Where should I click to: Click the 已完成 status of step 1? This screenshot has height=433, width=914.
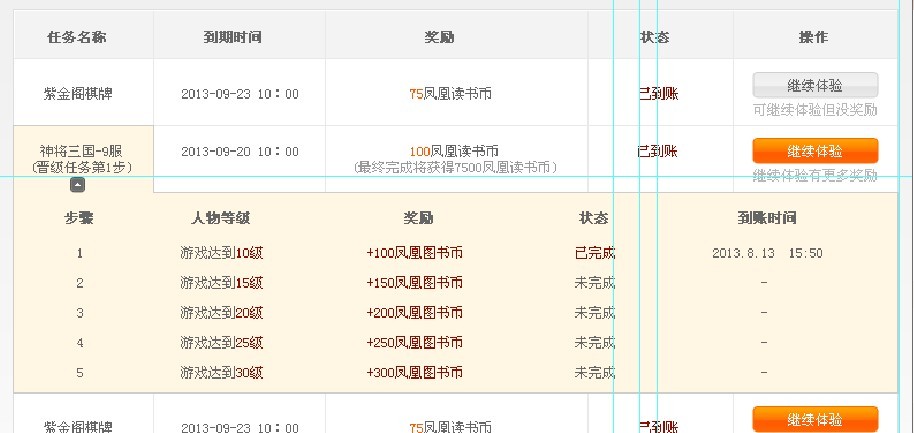(x=595, y=253)
